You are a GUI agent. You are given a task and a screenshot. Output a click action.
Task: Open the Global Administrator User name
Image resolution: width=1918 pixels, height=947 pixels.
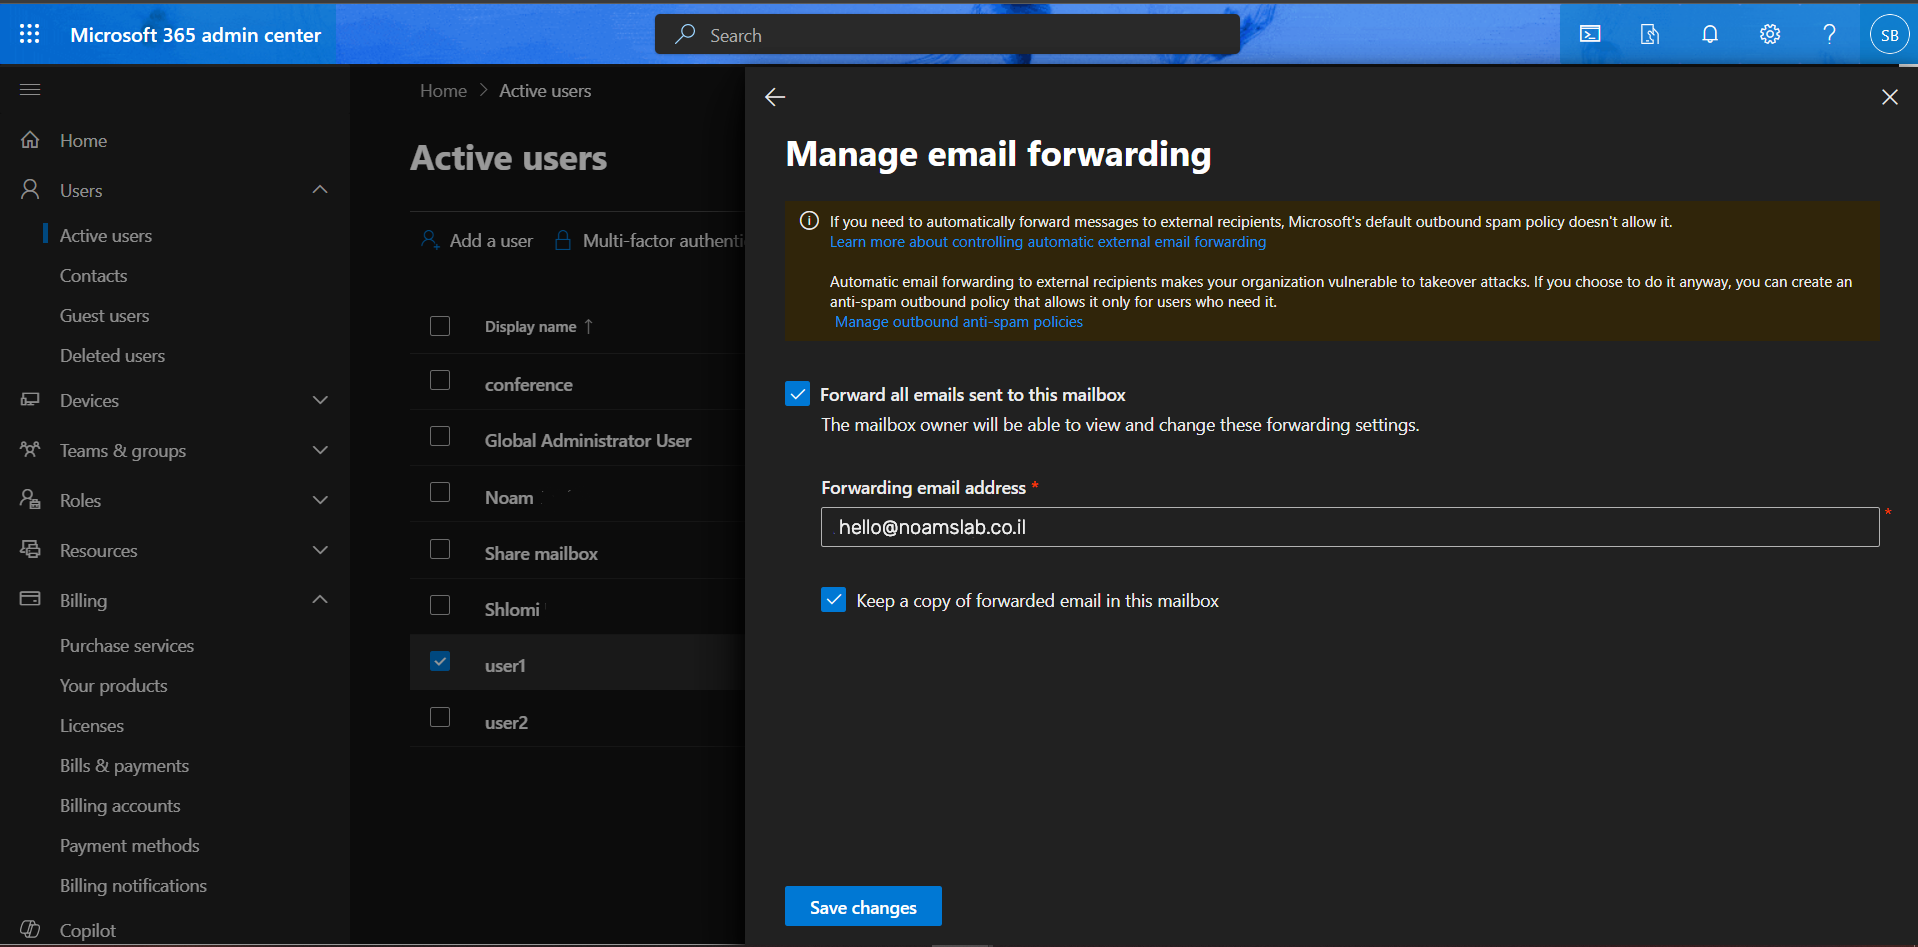588,440
